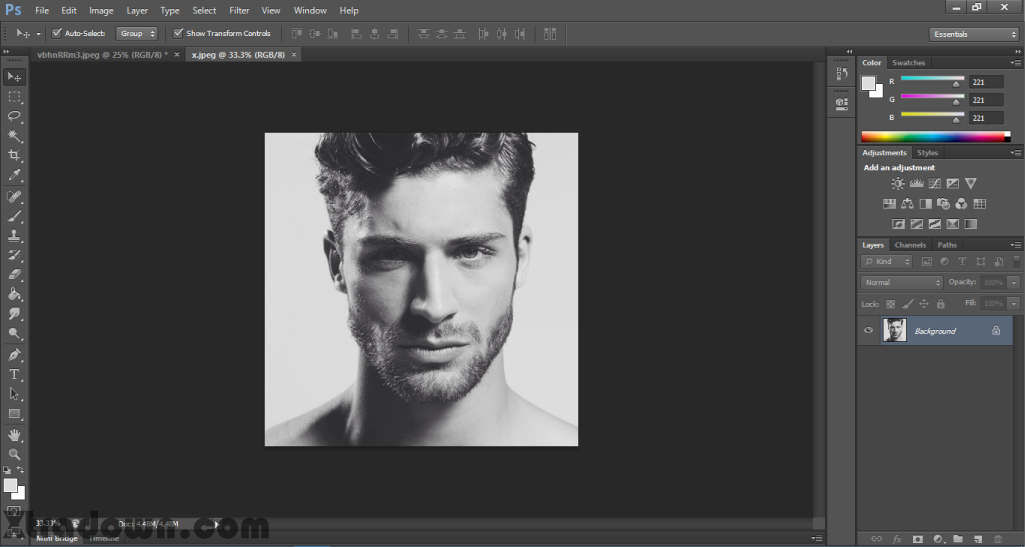Toggle lock transparent pixels
The image size is (1025, 547).
click(x=890, y=304)
